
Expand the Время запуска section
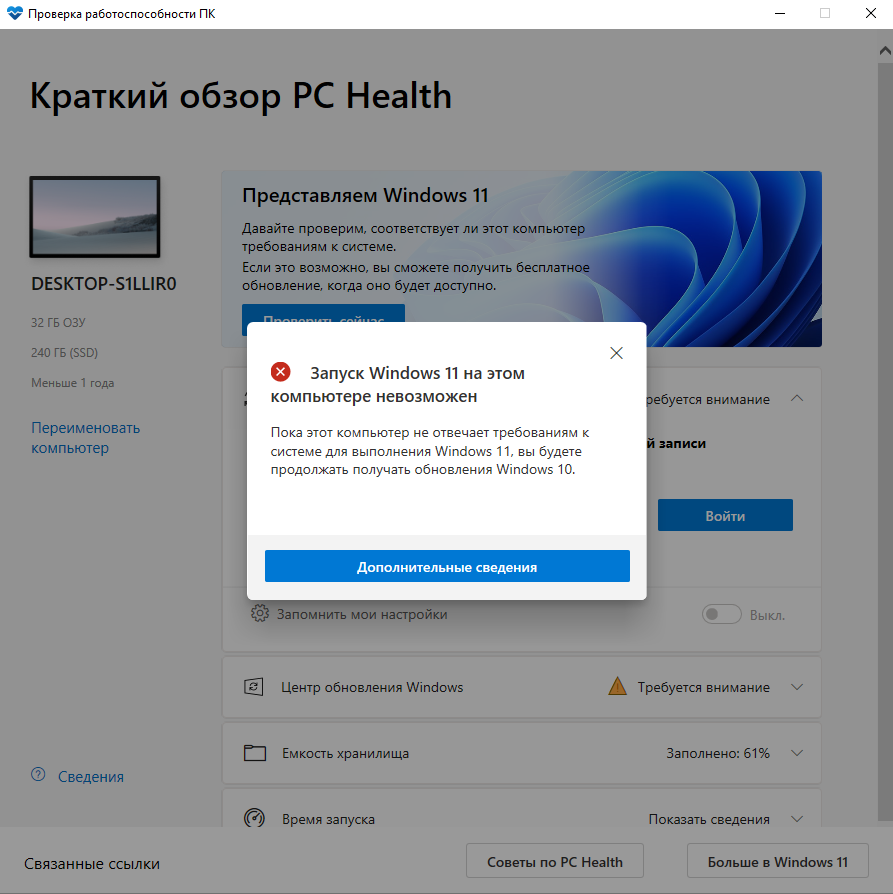tap(797, 819)
